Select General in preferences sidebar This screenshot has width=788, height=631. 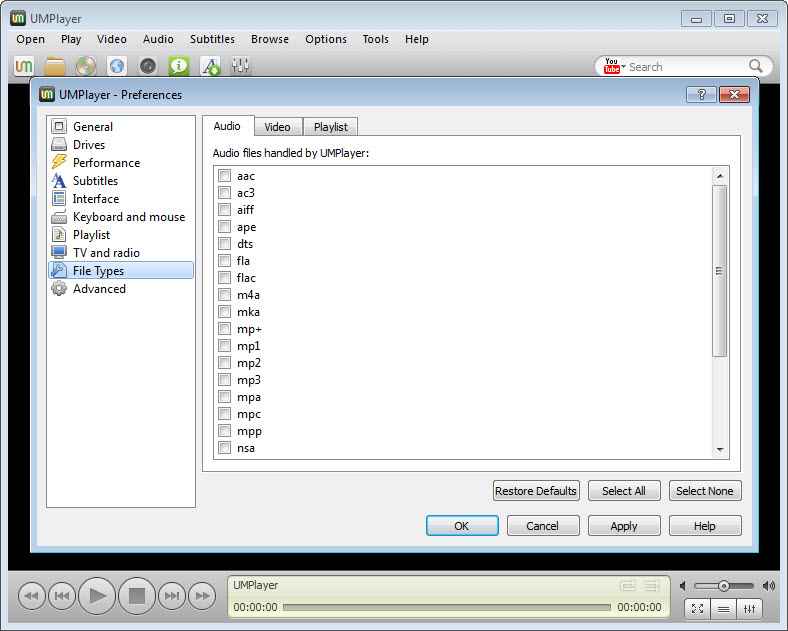click(122, 127)
